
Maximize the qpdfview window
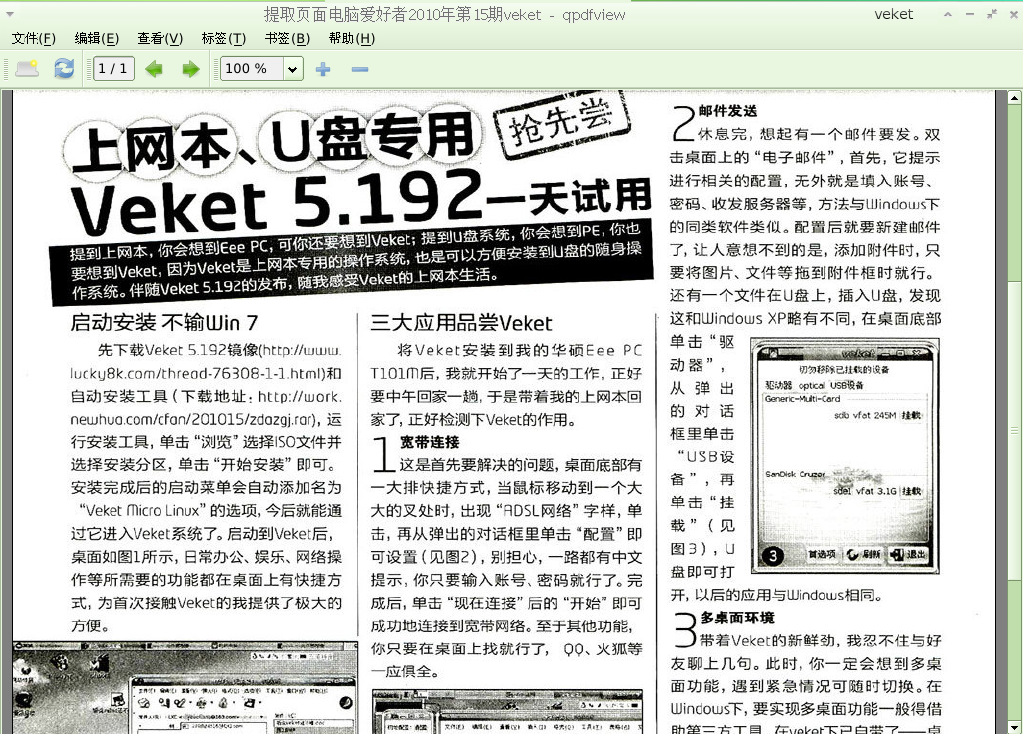pyautogui.click(x=992, y=14)
